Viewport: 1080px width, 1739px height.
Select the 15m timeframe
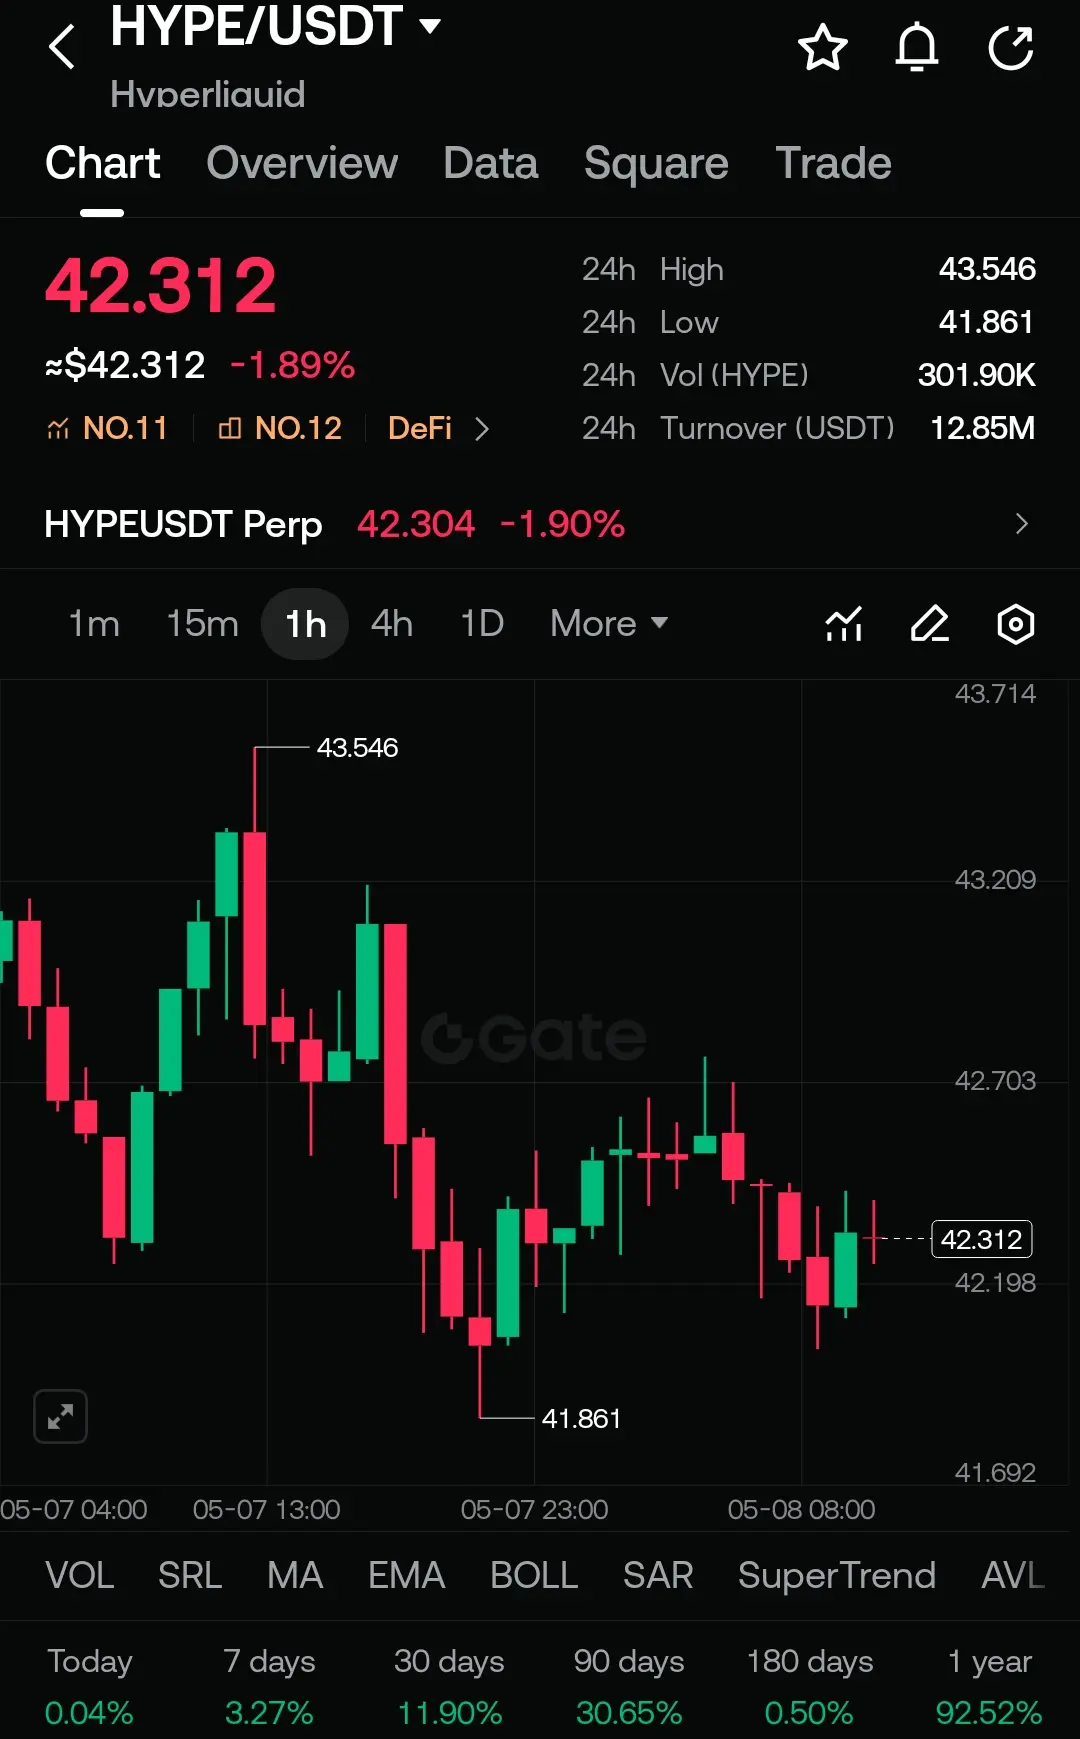pyautogui.click(x=202, y=624)
